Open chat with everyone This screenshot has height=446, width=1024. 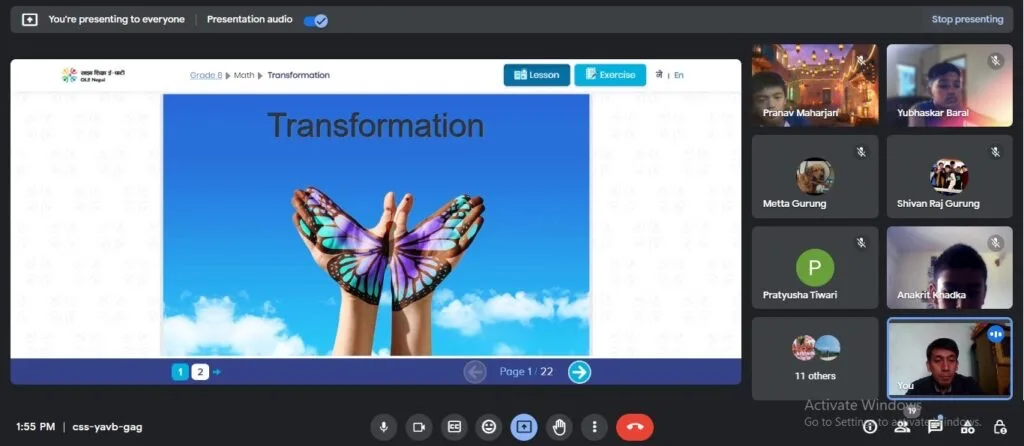tap(935, 427)
